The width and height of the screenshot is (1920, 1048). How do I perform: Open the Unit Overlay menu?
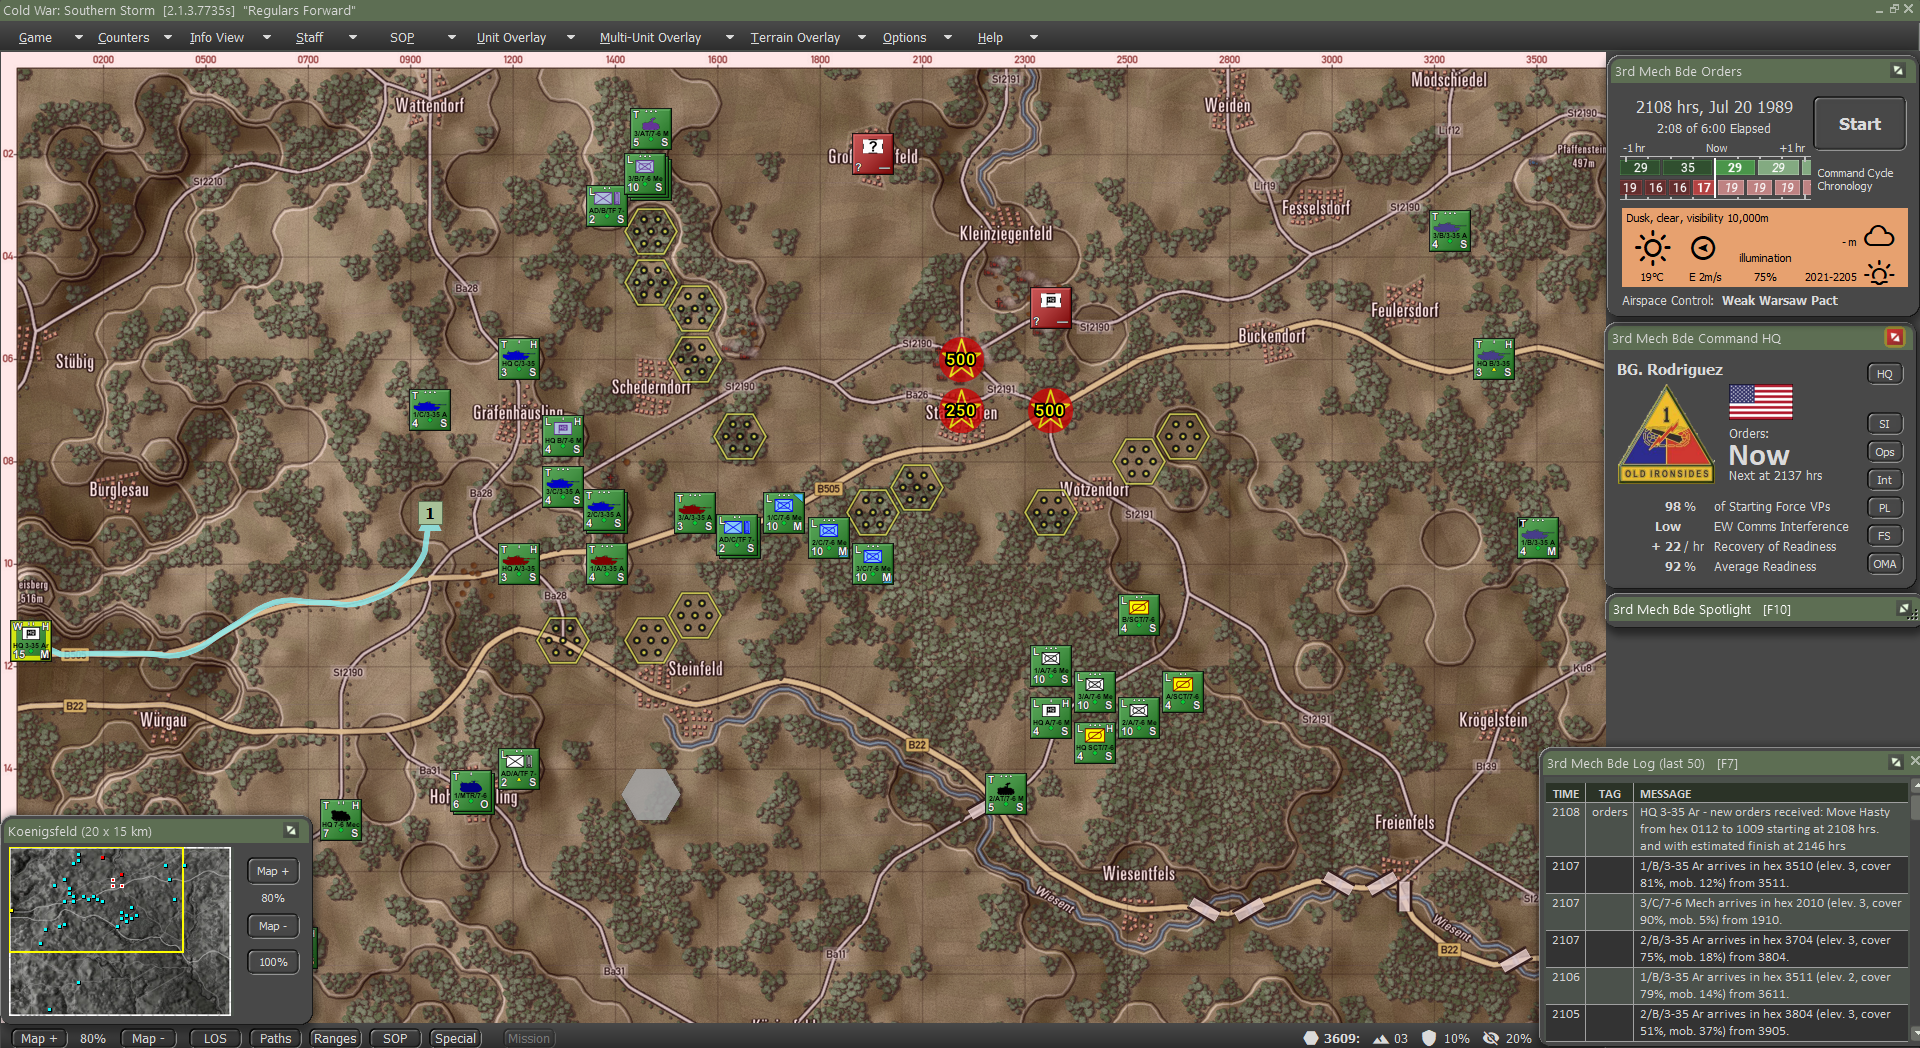511,38
